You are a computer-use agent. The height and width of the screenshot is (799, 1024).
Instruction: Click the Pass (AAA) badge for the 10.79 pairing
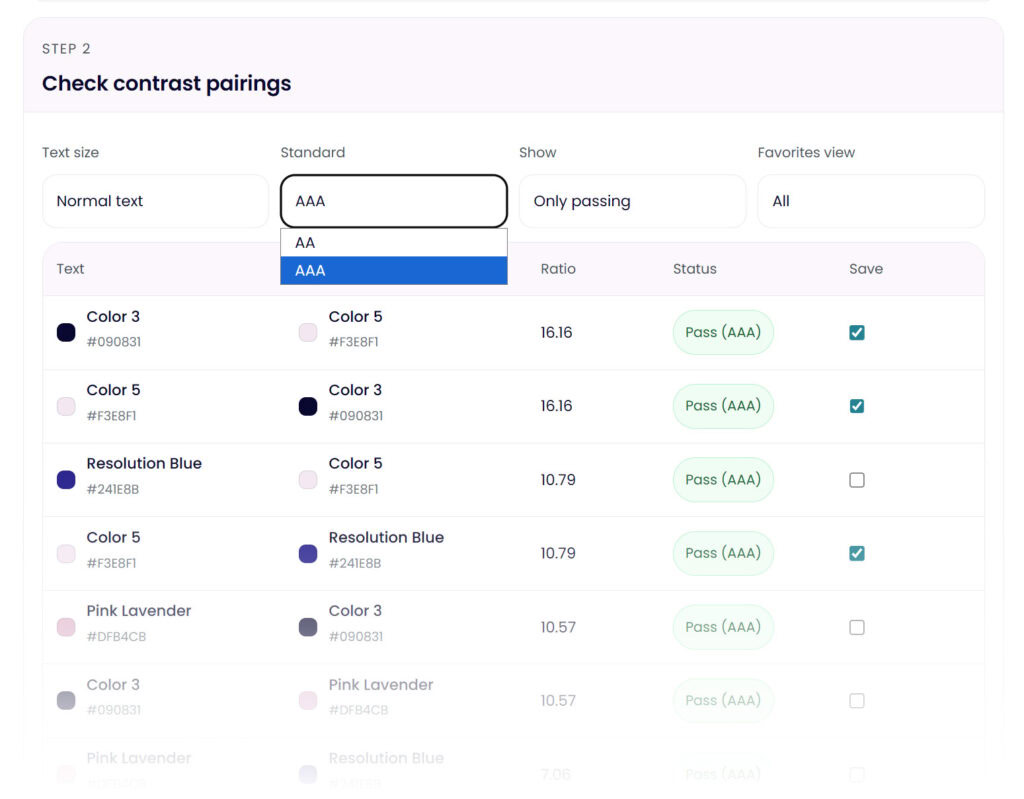[x=722, y=479]
